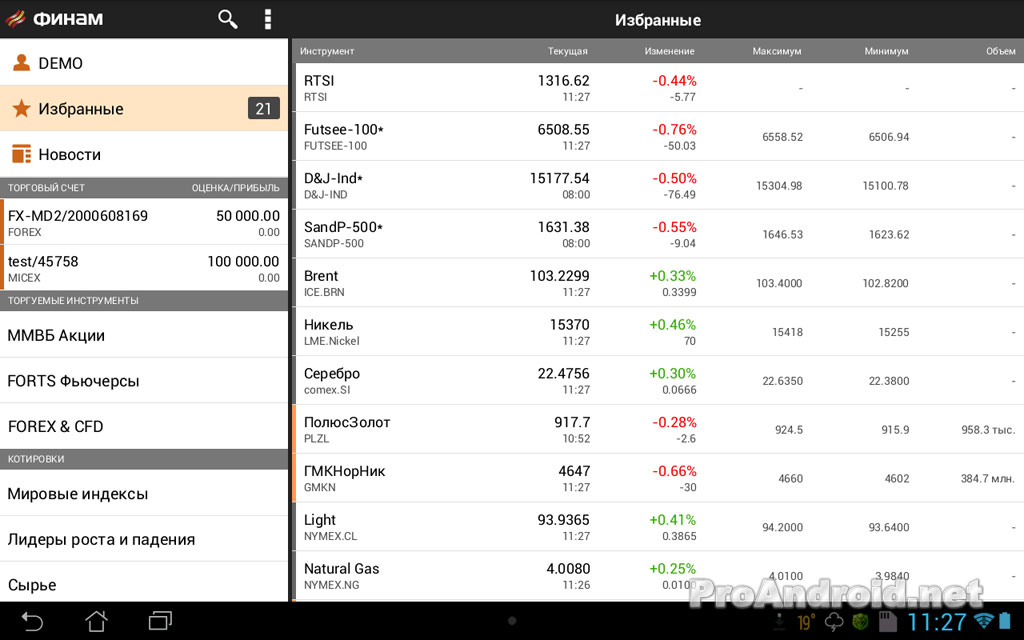The height and width of the screenshot is (640, 1024).
Task: Tap the SD card notification icon
Action: coord(886,622)
